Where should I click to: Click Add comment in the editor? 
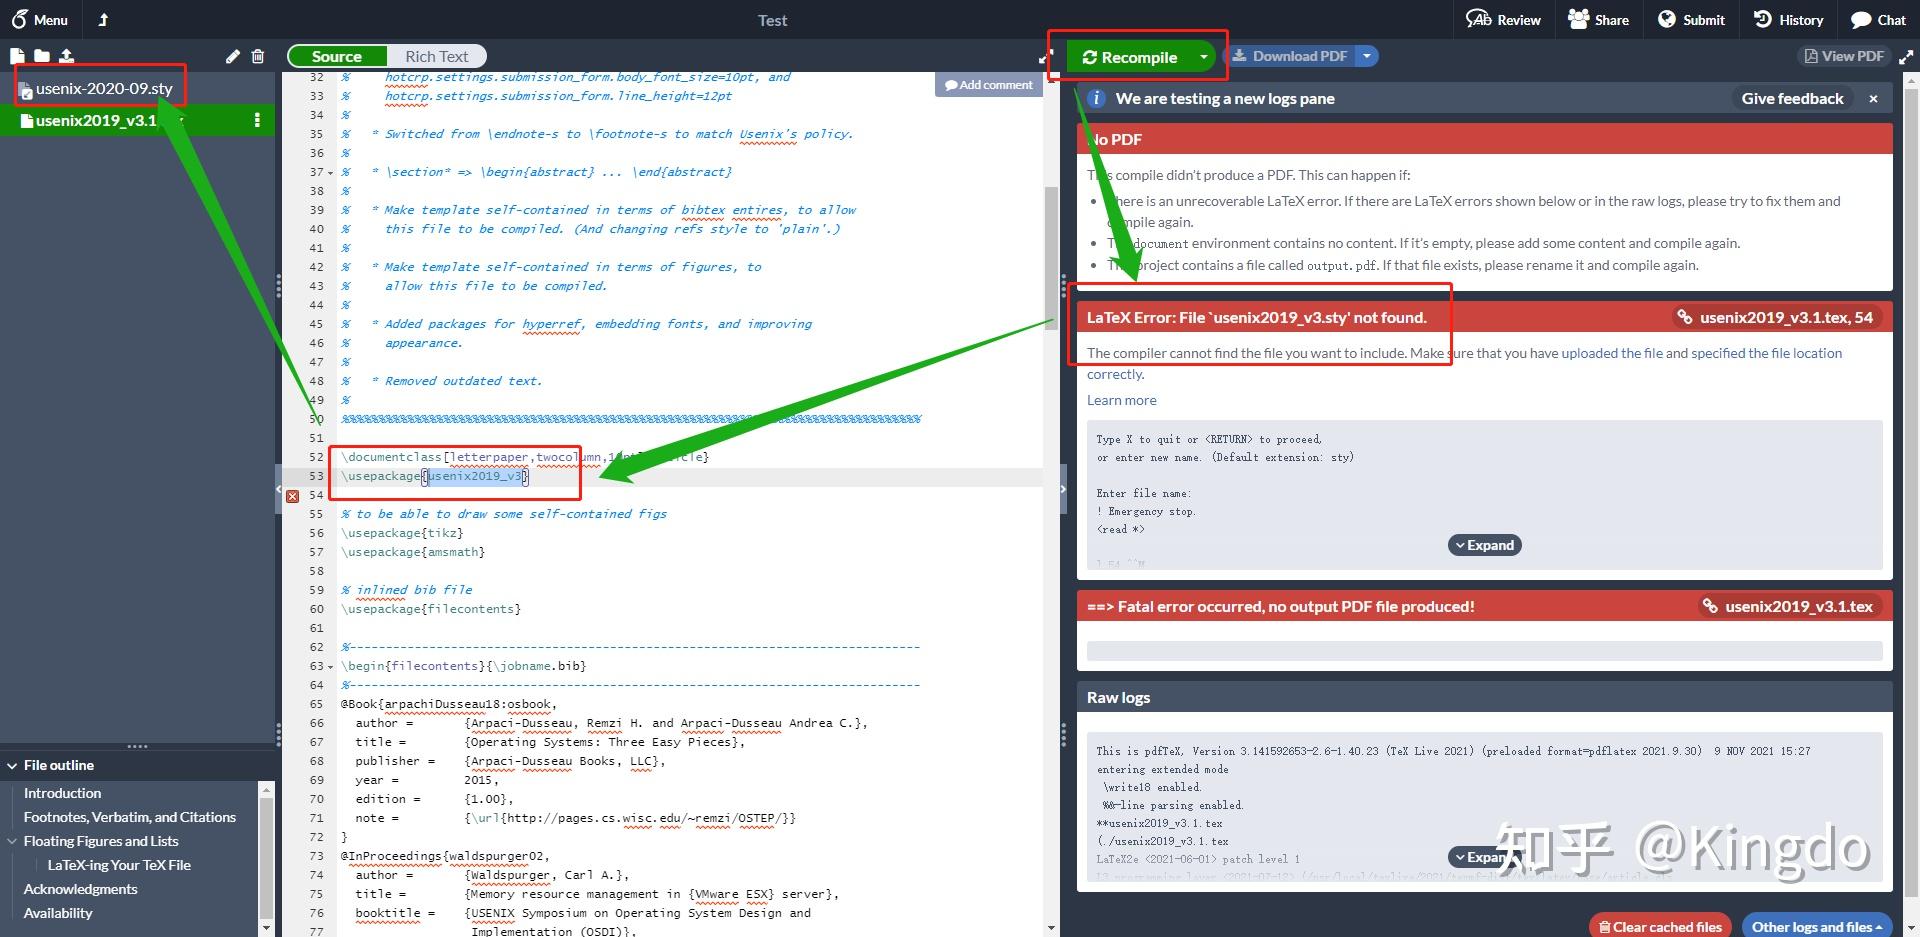(x=988, y=84)
